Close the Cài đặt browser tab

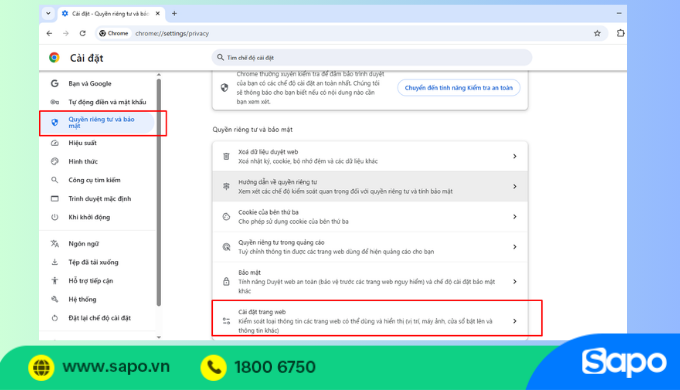(158, 13)
